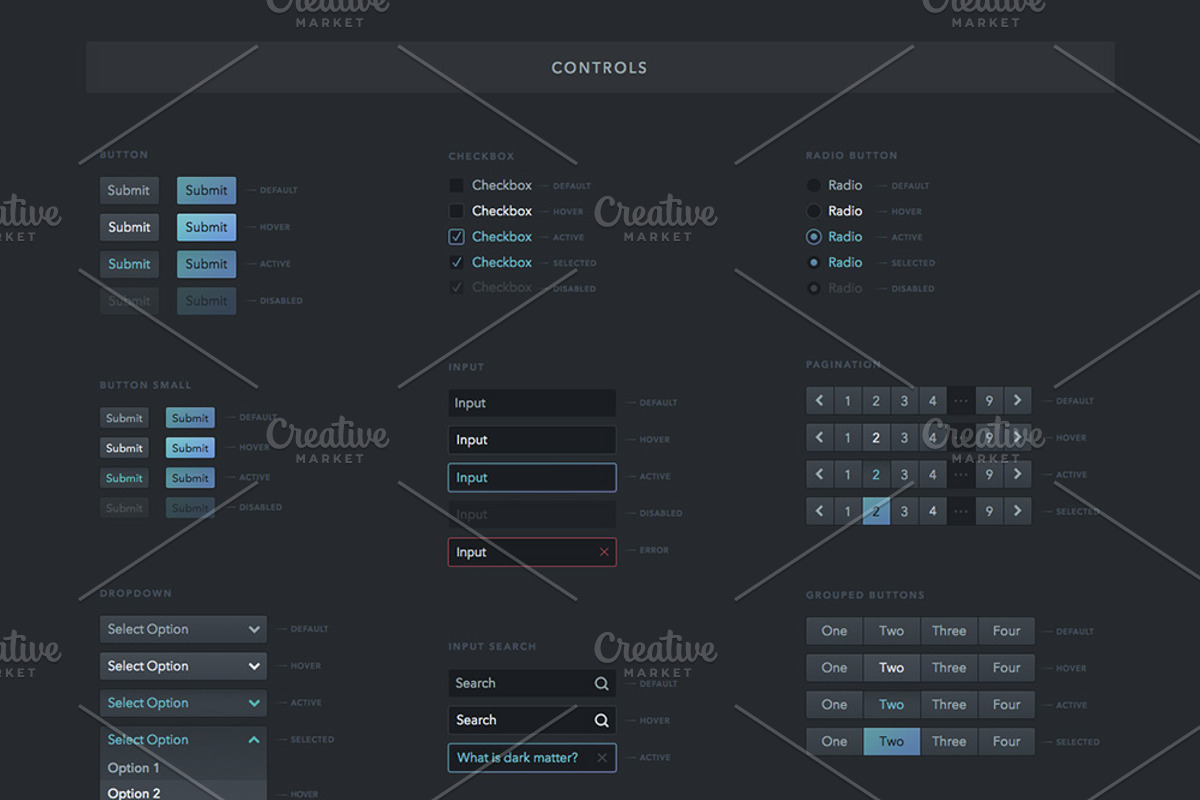This screenshot has width=1200, height=800.
Task: Click the right arrow in default pagination
Action: coord(1017,400)
